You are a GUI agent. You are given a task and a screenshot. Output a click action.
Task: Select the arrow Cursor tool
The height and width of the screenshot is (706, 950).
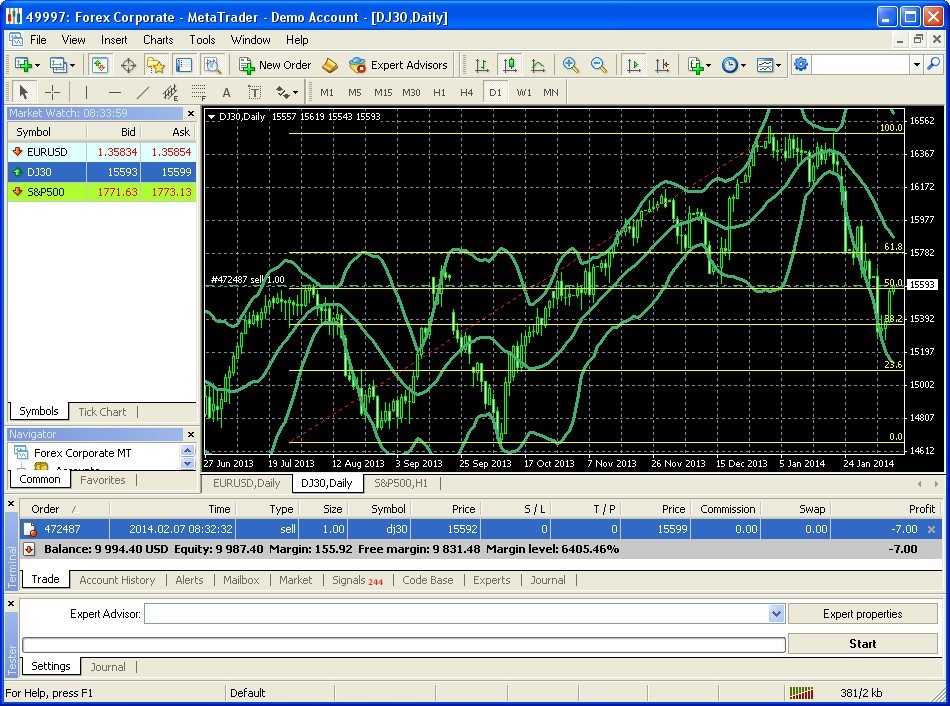tap(24, 92)
